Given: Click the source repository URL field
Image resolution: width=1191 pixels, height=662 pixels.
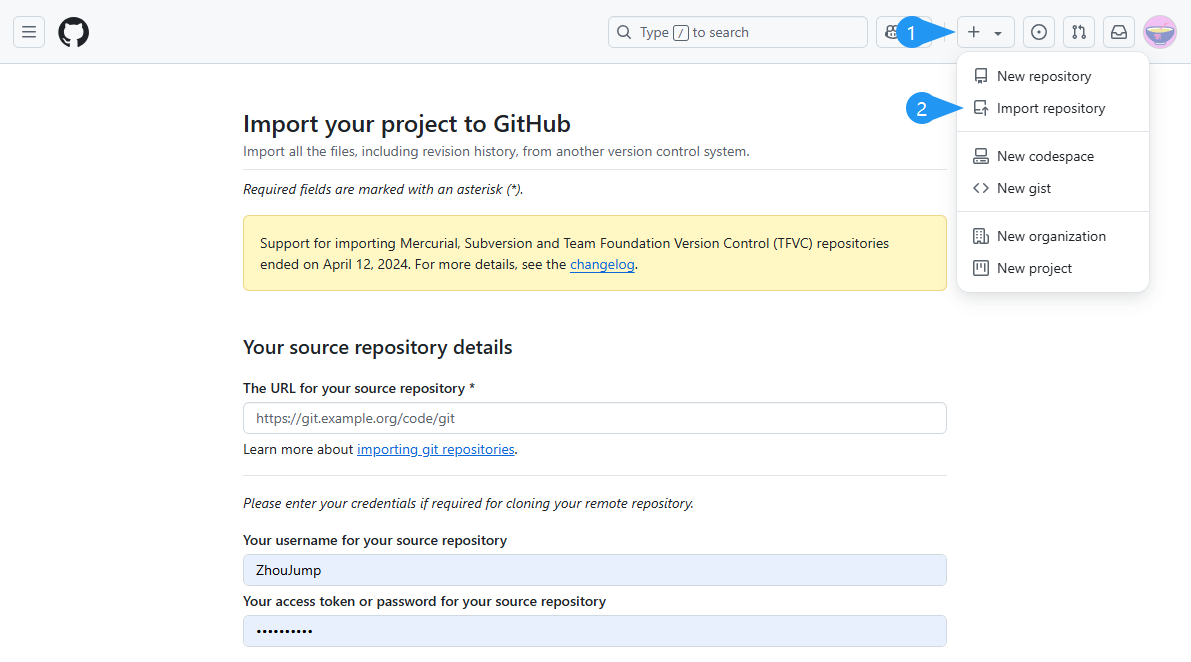Looking at the screenshot, I should click(594, 418).
